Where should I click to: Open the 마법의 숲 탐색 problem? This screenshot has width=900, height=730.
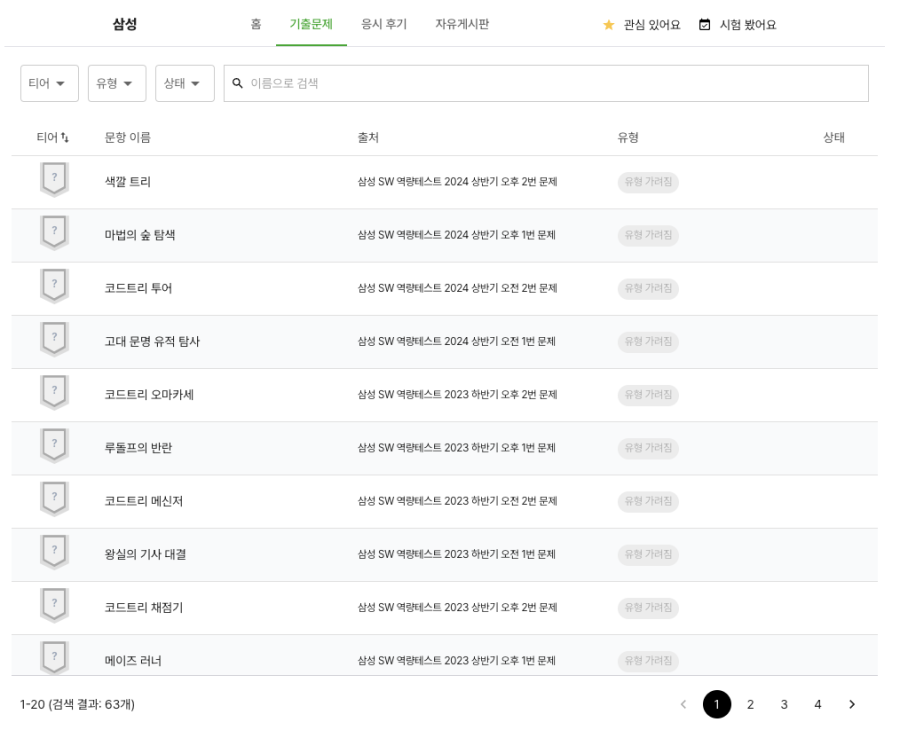click(x=139, y=235)
